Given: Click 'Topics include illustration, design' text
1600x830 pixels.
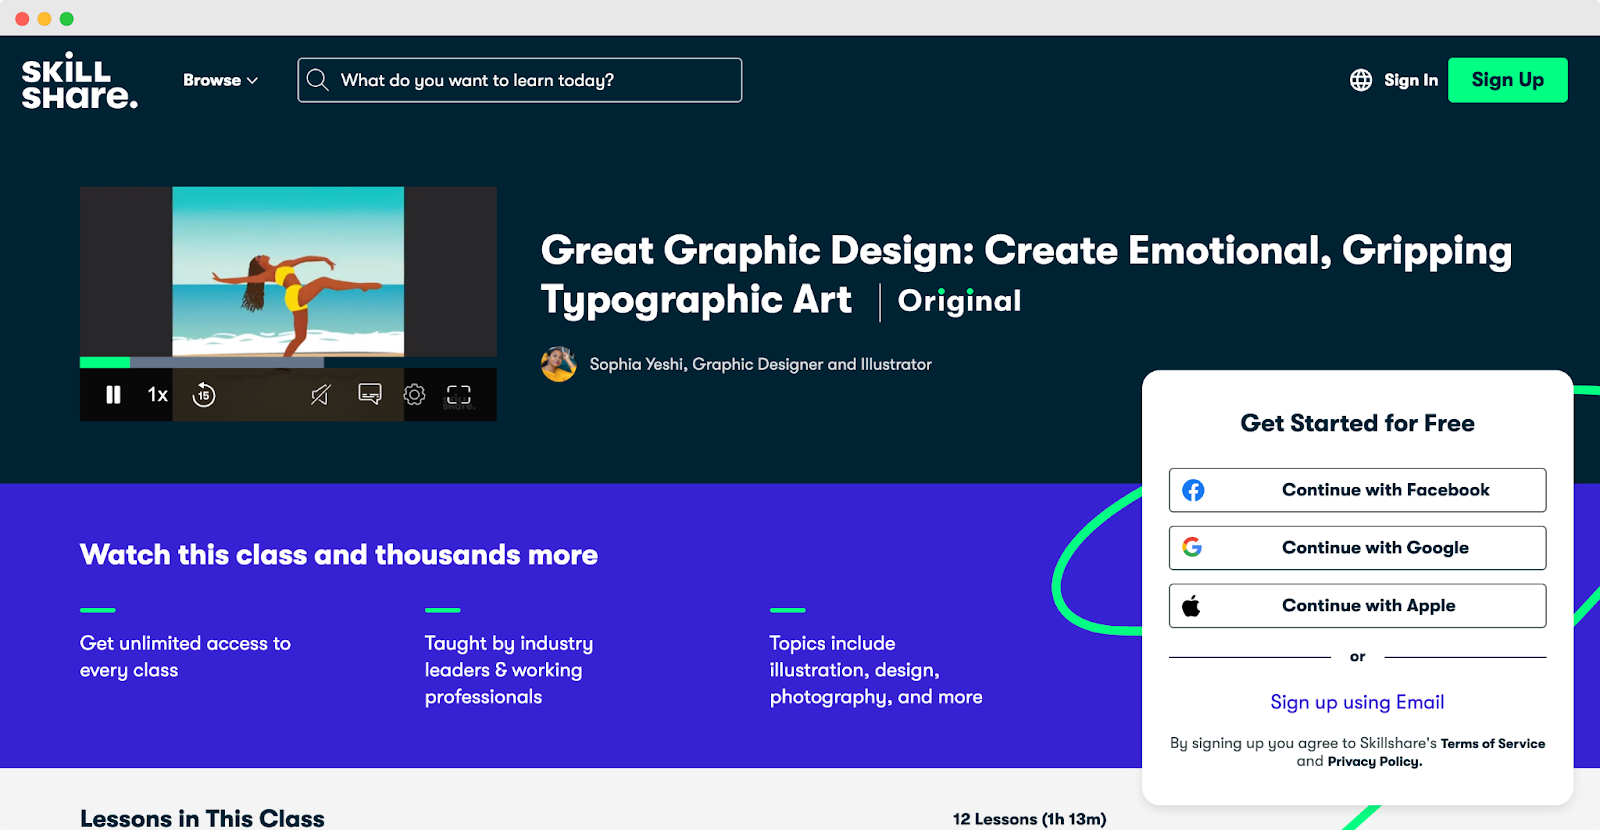Looking at the screenshot, I should click(x=876, y=670).
